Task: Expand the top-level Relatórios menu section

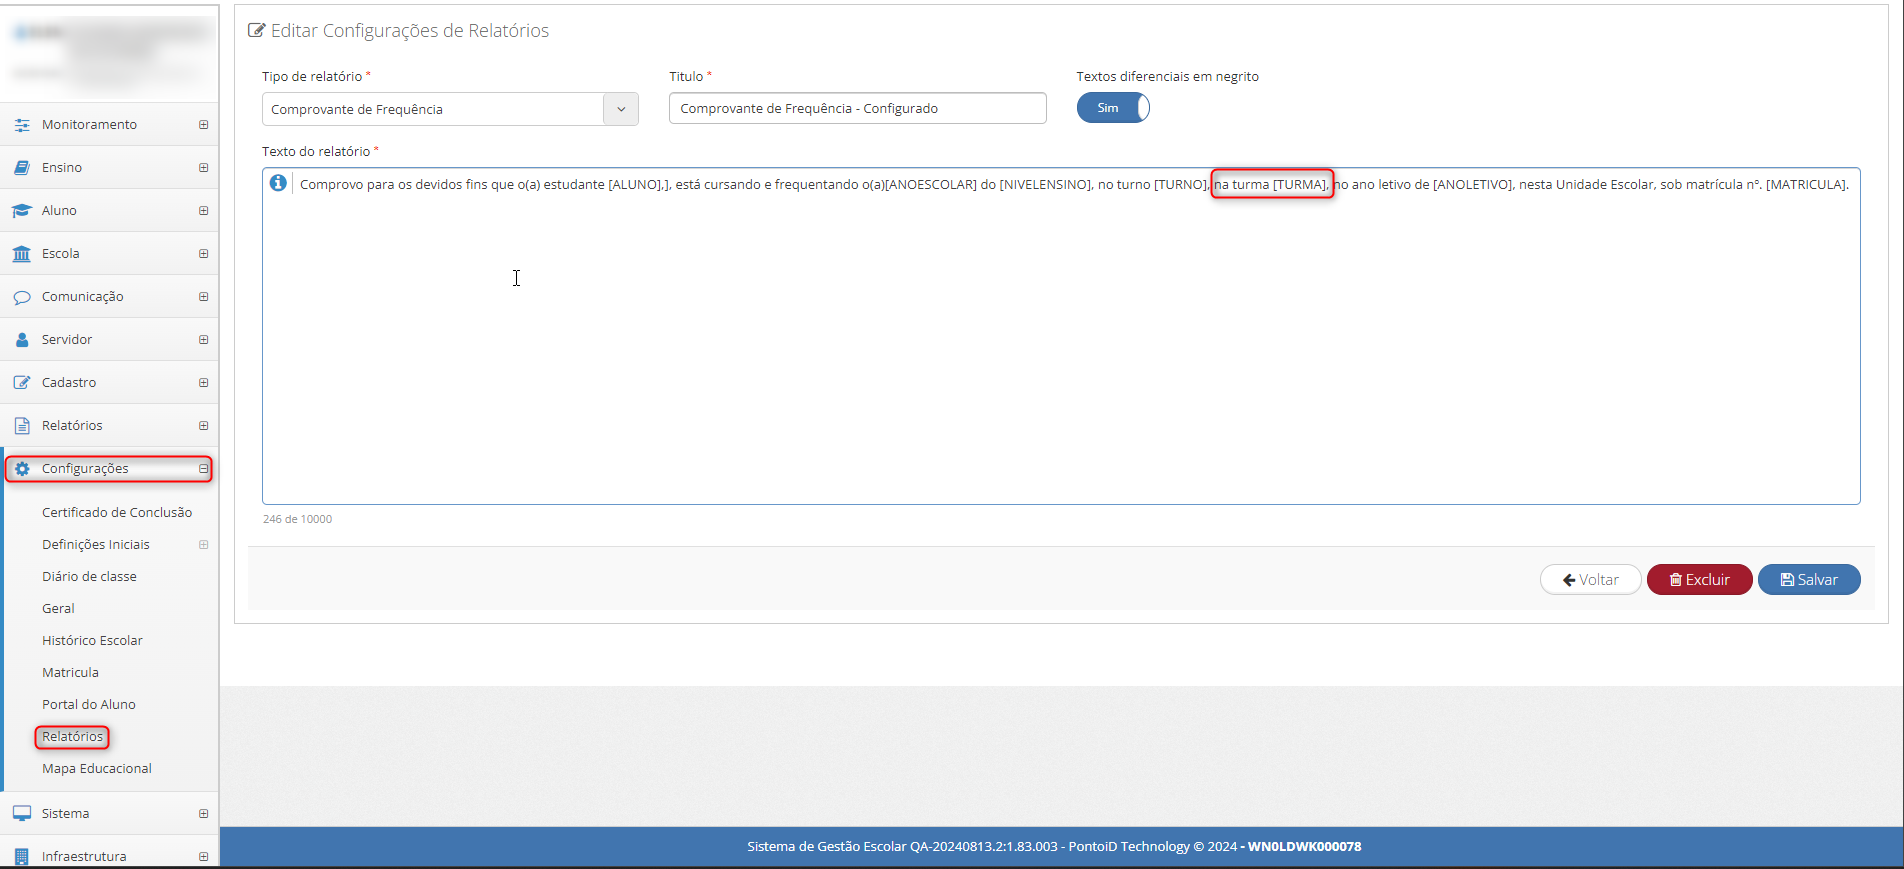Action: (x=204, y=426)
